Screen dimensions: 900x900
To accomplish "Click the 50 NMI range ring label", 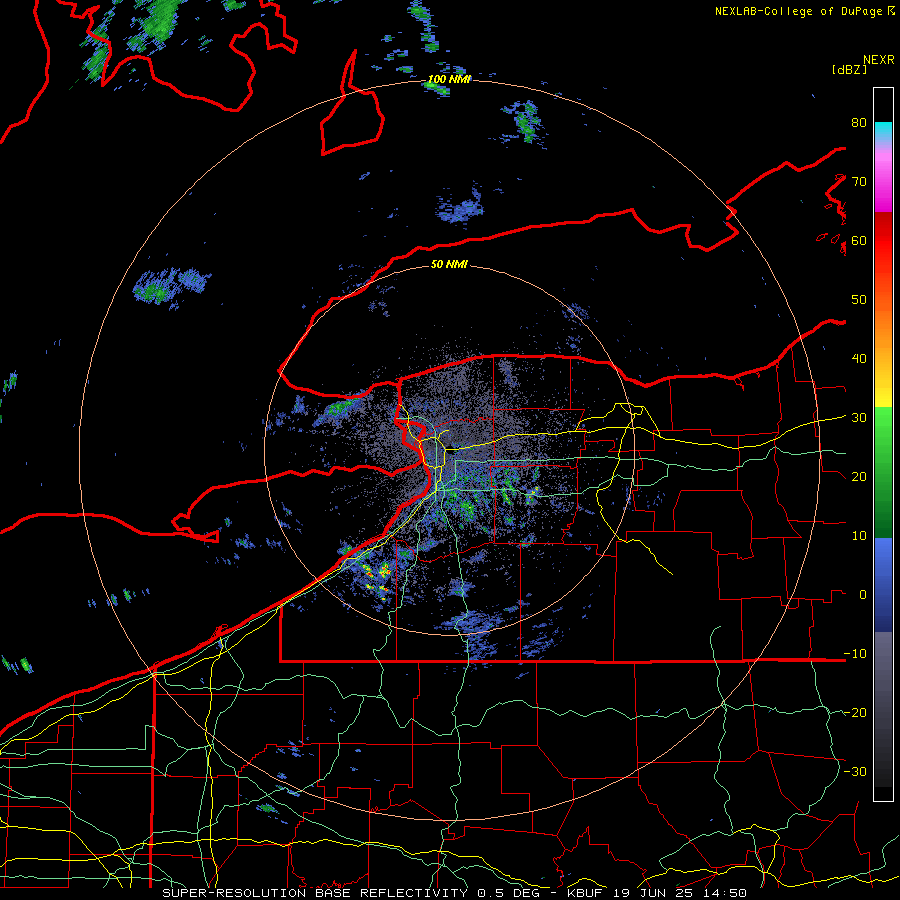I will click(449, 264).
